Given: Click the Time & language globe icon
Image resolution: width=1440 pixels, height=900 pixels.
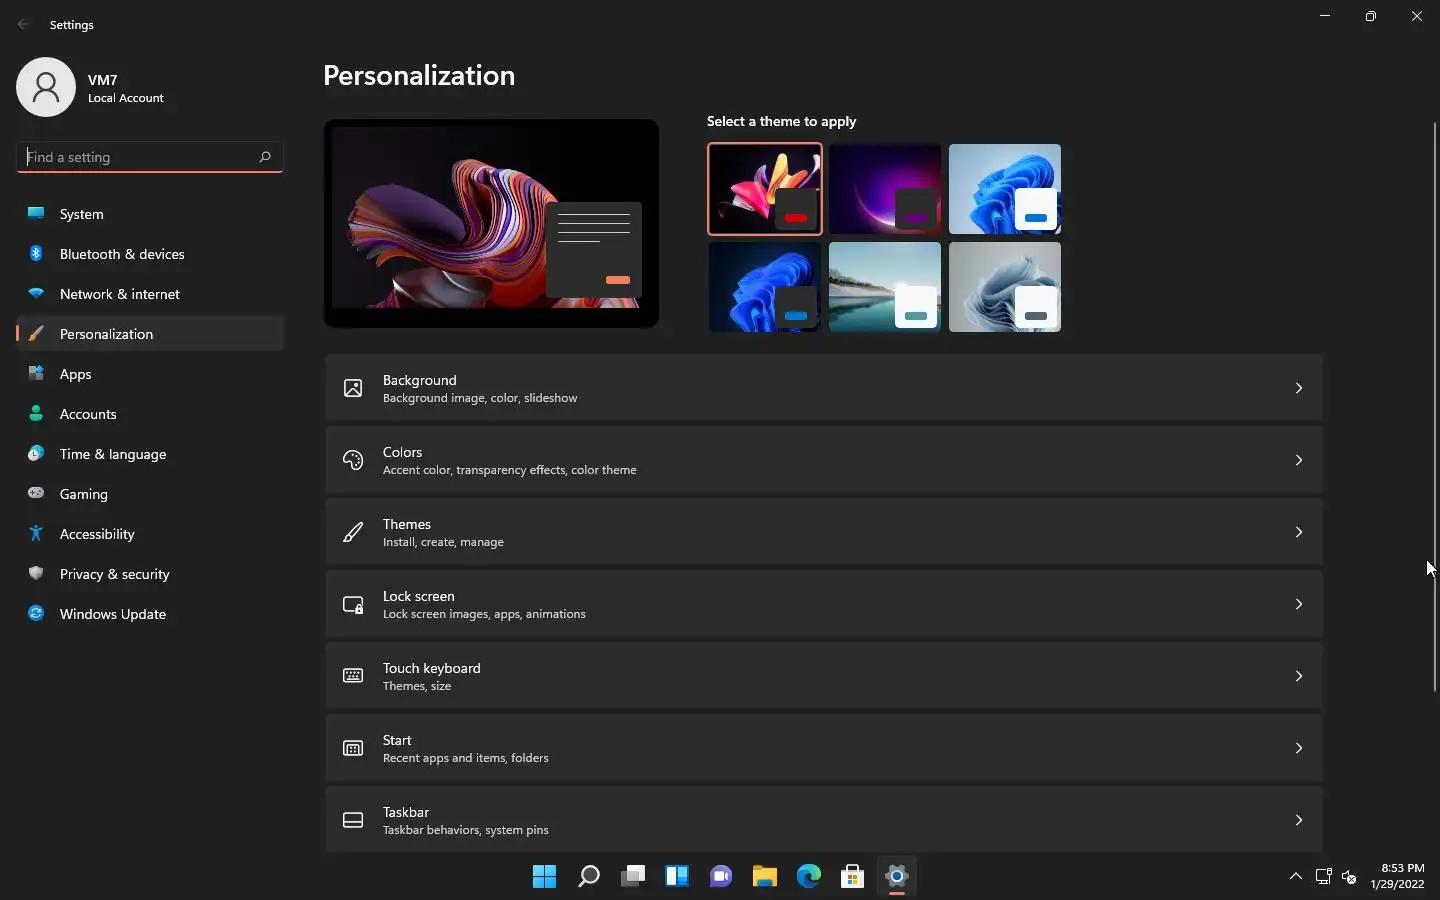Looking at the screenshot, I should tap(36, 453).
